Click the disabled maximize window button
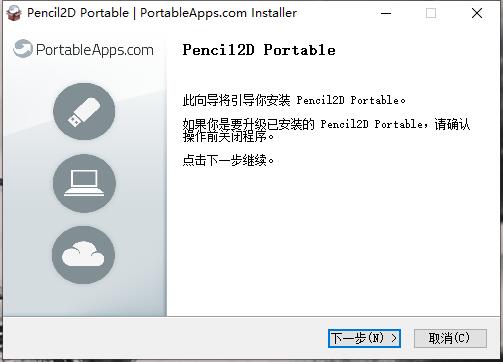Viewport: 503px width, 362px height. pyautogui.click(x=431, y=13)
